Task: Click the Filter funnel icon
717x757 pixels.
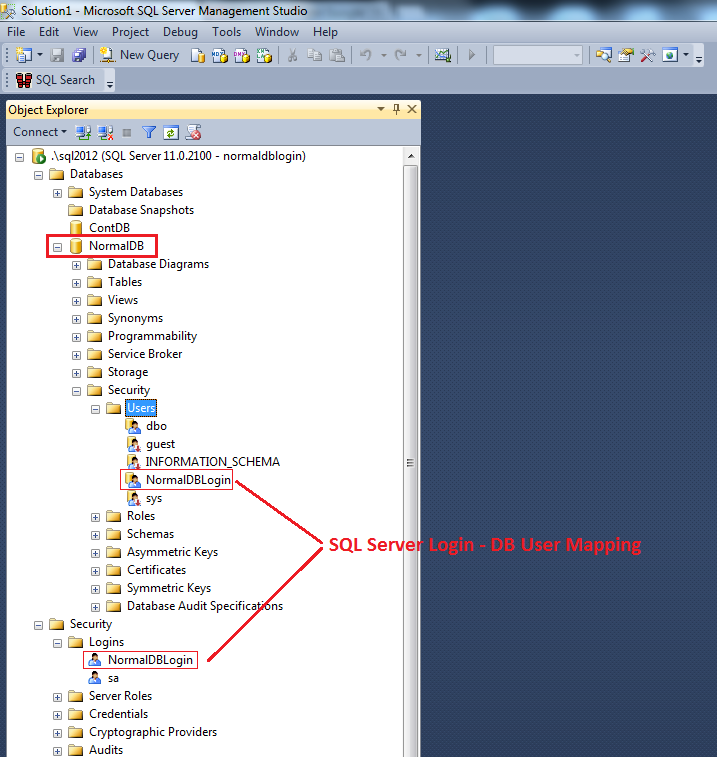Action: (149, 132)
